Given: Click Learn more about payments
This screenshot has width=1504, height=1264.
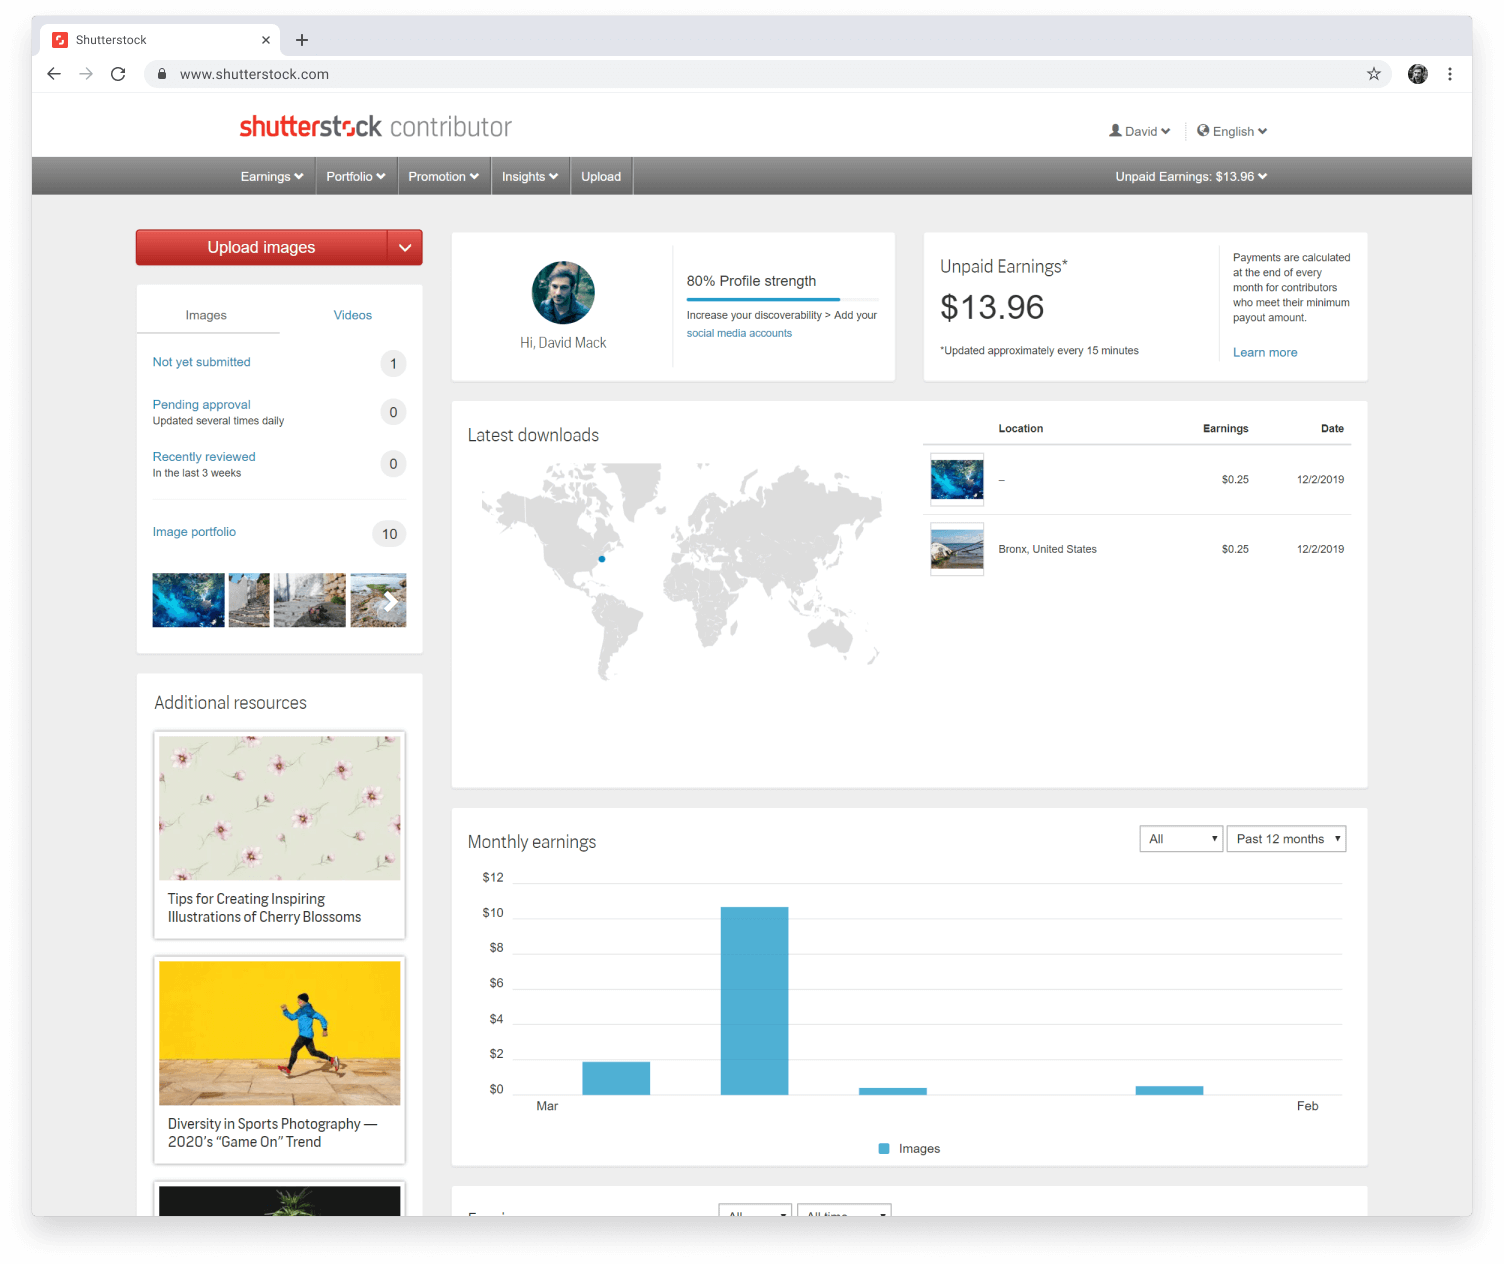Looking at the screenshot, I should point(1265,352).
